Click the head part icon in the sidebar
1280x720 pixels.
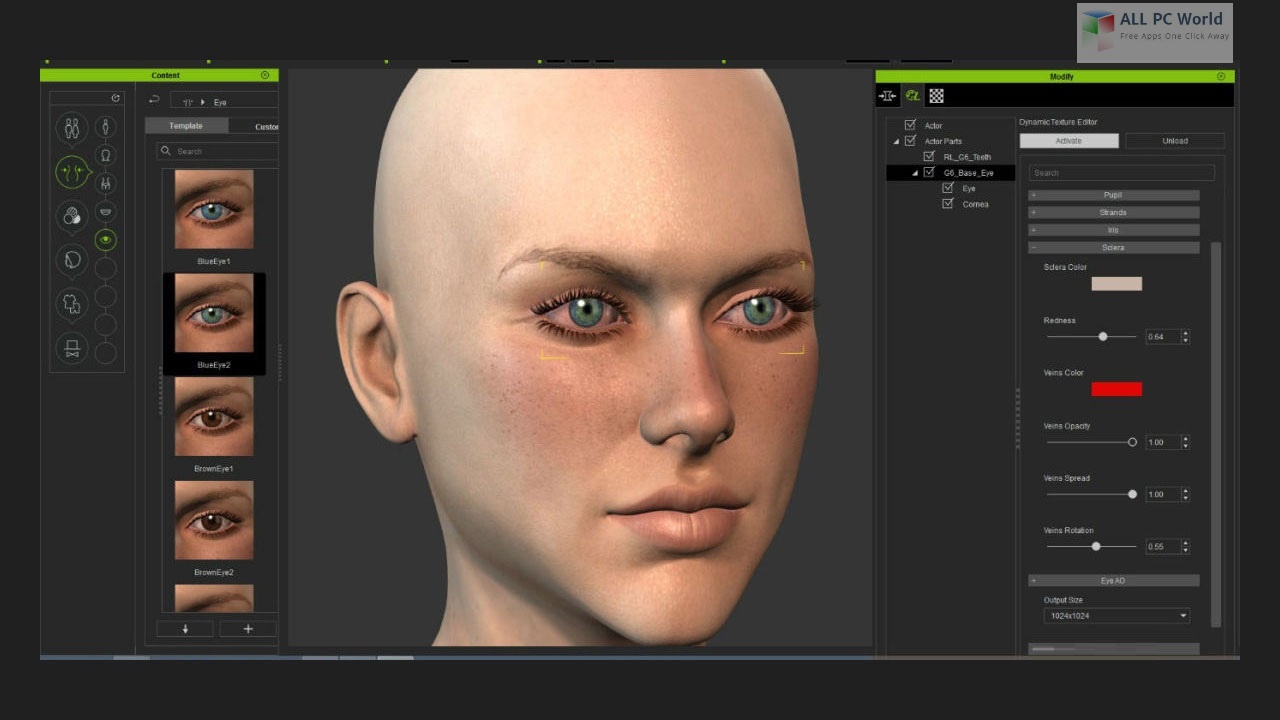104,154
